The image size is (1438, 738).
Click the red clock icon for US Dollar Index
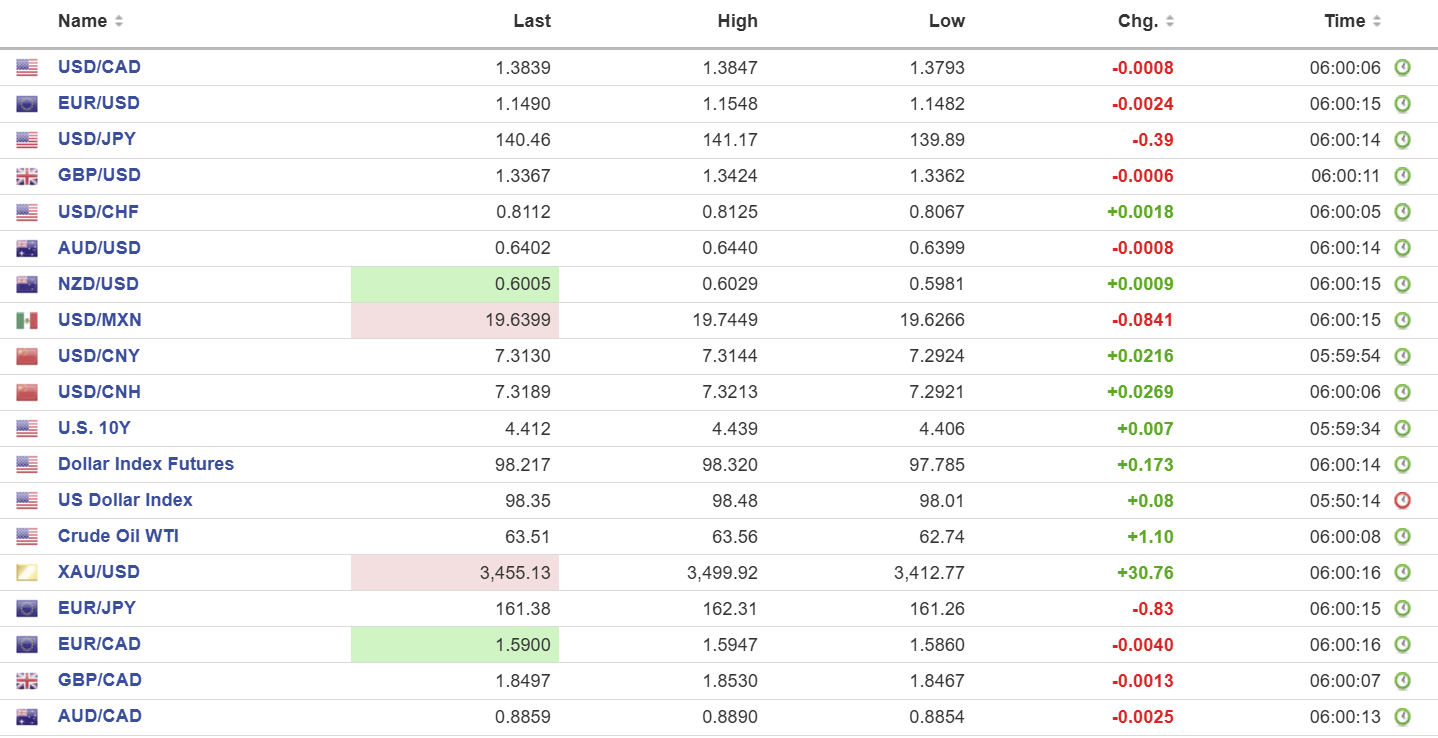[1402, 500]
